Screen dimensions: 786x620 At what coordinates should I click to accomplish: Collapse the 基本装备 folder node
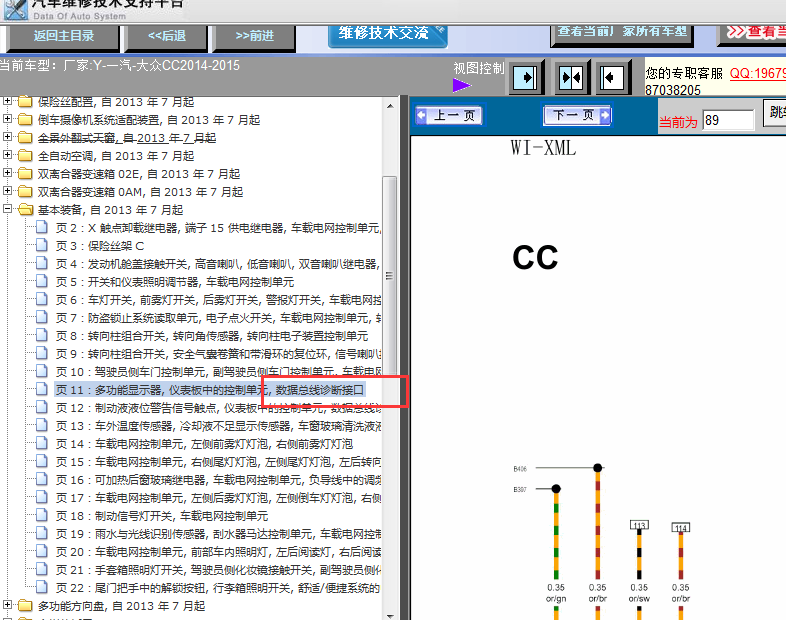pos(7,209)
